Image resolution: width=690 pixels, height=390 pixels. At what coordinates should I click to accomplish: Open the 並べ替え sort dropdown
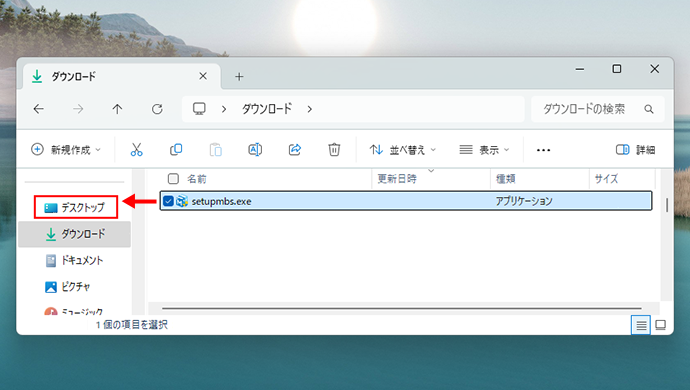click(x=403, y=150)
